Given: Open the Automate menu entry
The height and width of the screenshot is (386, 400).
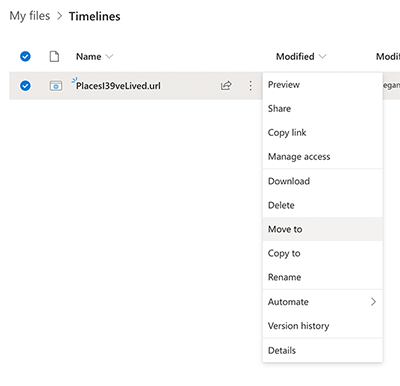Looking at the screenshot, I should (323, 302).
